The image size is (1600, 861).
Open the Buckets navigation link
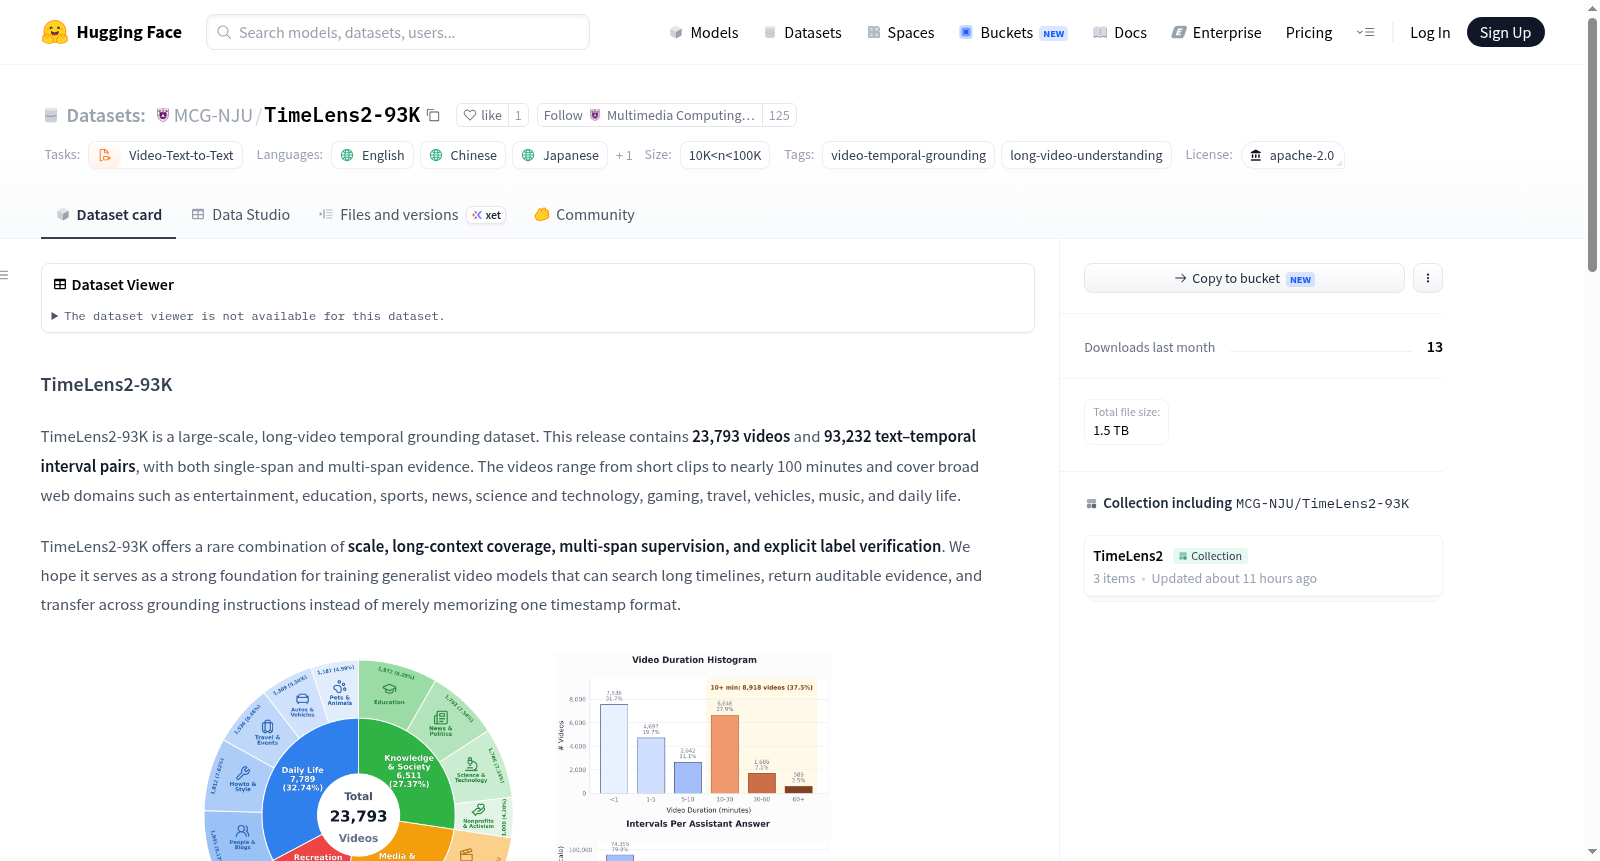click(x=1013, y=32)
